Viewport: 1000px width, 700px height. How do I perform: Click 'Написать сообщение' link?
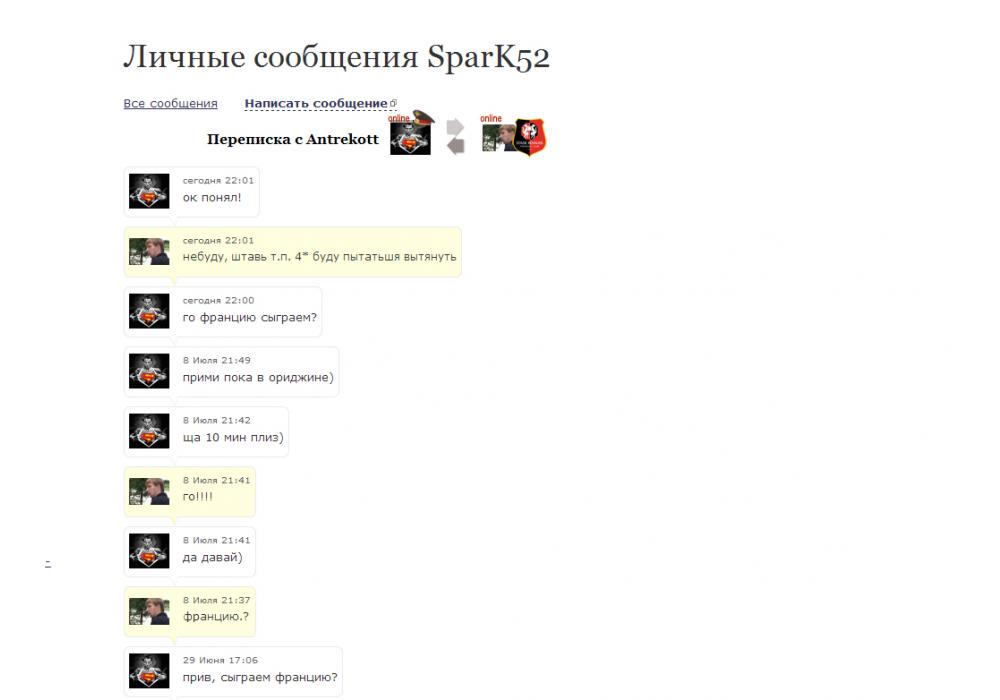[x=316, y=103]
